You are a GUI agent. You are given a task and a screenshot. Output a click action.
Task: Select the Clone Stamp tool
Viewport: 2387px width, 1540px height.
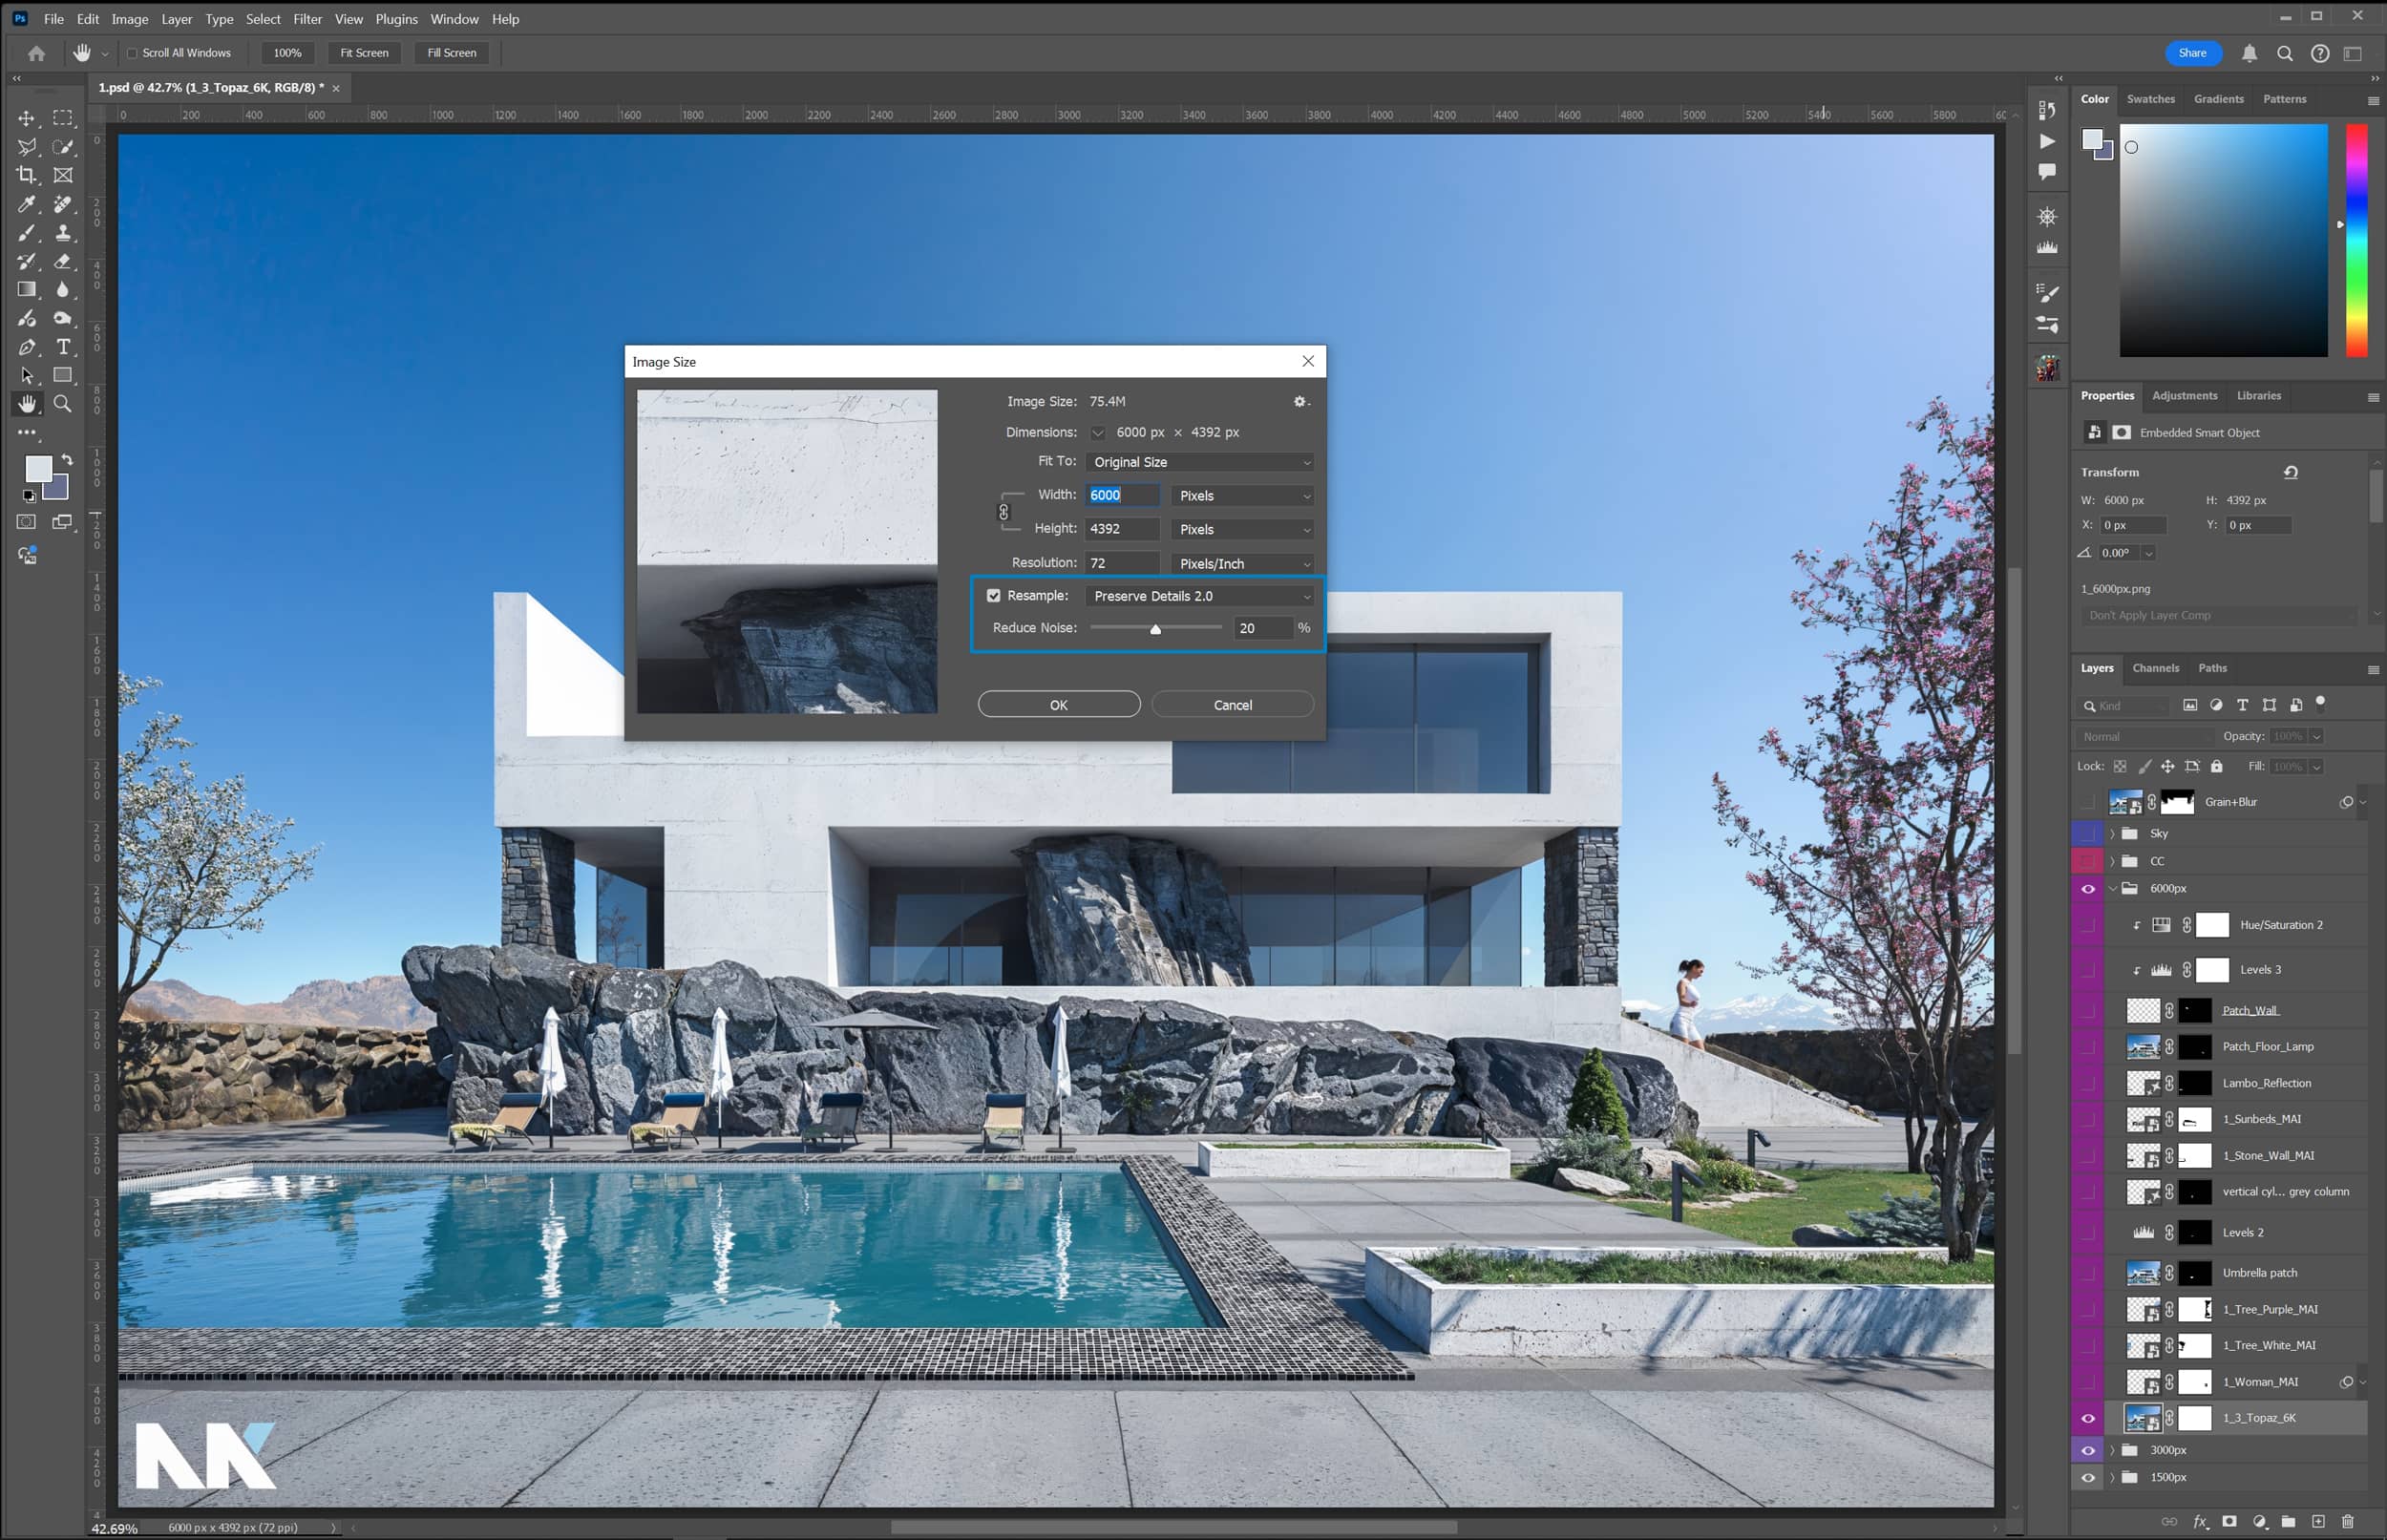click(63, 233)
